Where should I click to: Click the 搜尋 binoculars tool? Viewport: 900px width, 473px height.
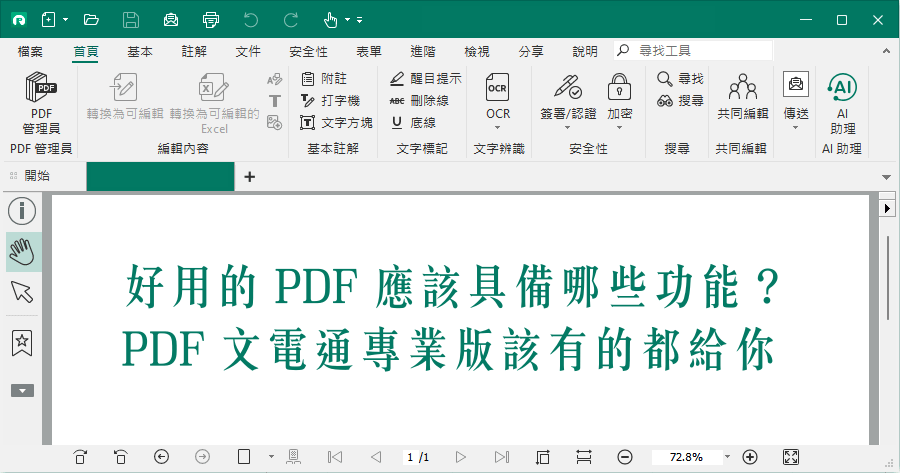(680, 101)
